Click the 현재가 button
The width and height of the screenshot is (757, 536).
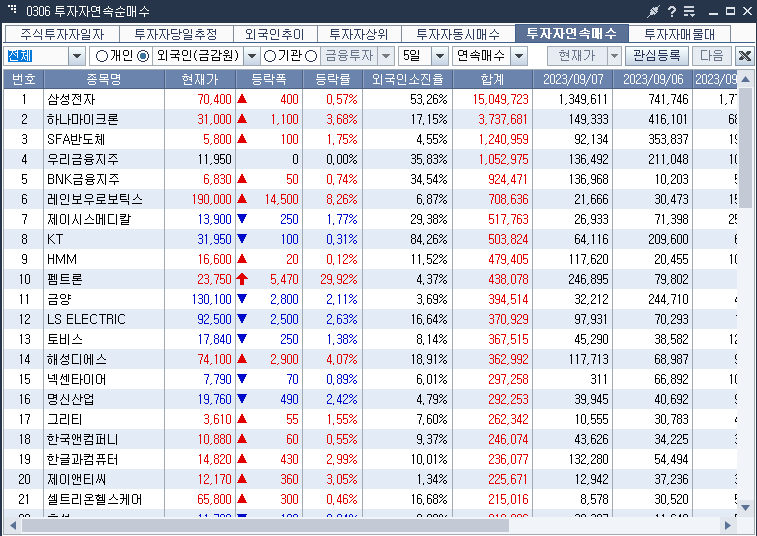(577, 56)
